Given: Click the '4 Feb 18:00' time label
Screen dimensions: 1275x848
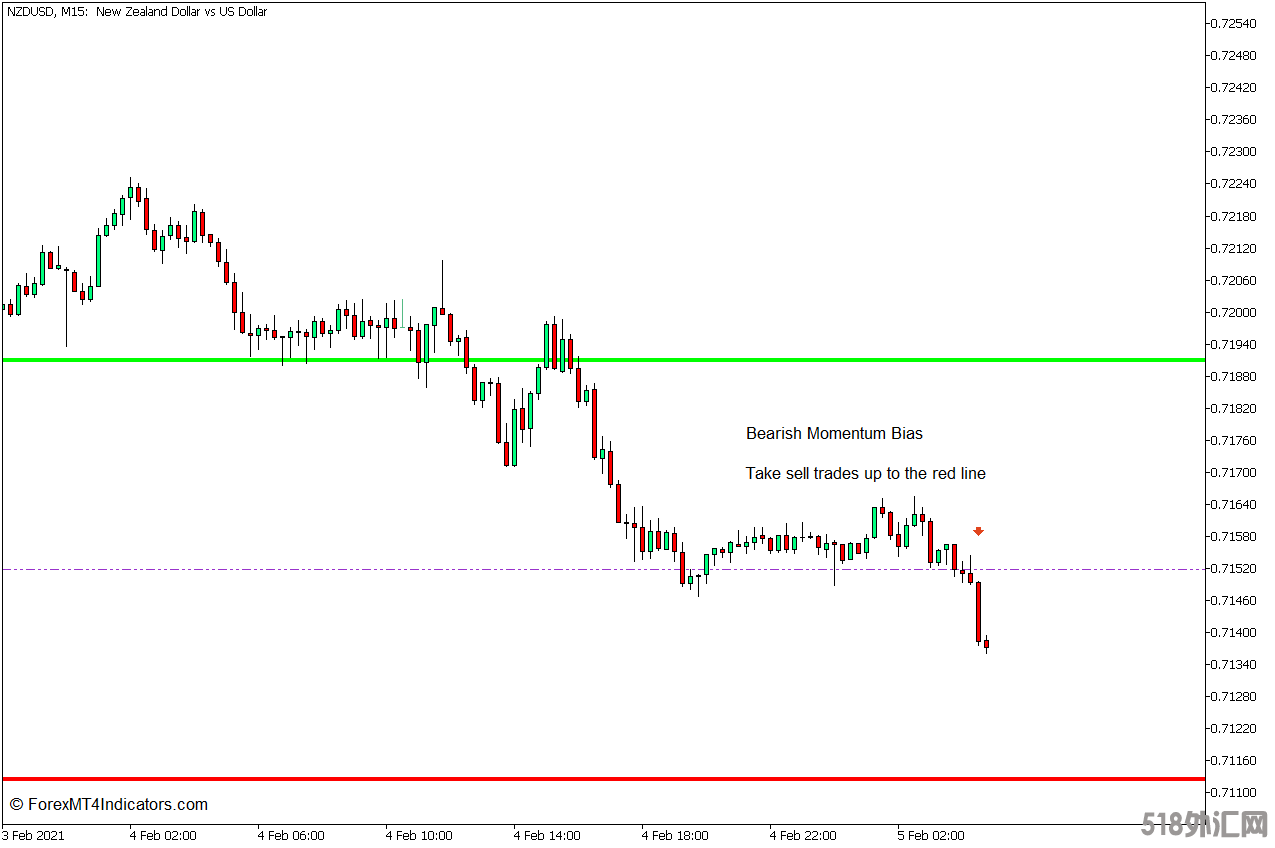Looking at the screenshot, I should [675, 836].
